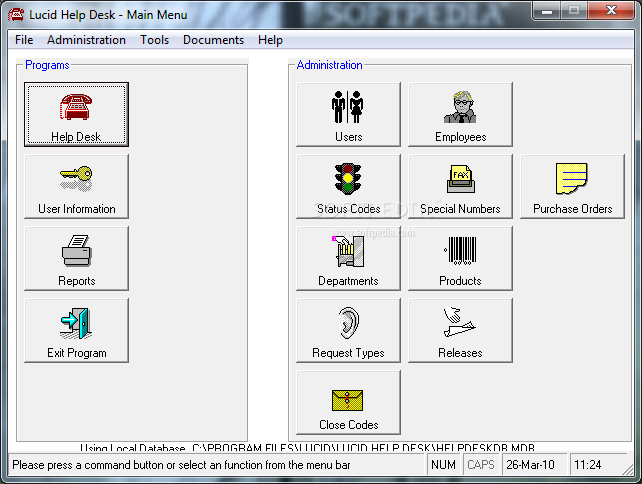Image resolution: width=642 pixels, height=484 pixels.
Task: Open Purchase Orders via the yellow note icon
Action: point(572,186)
